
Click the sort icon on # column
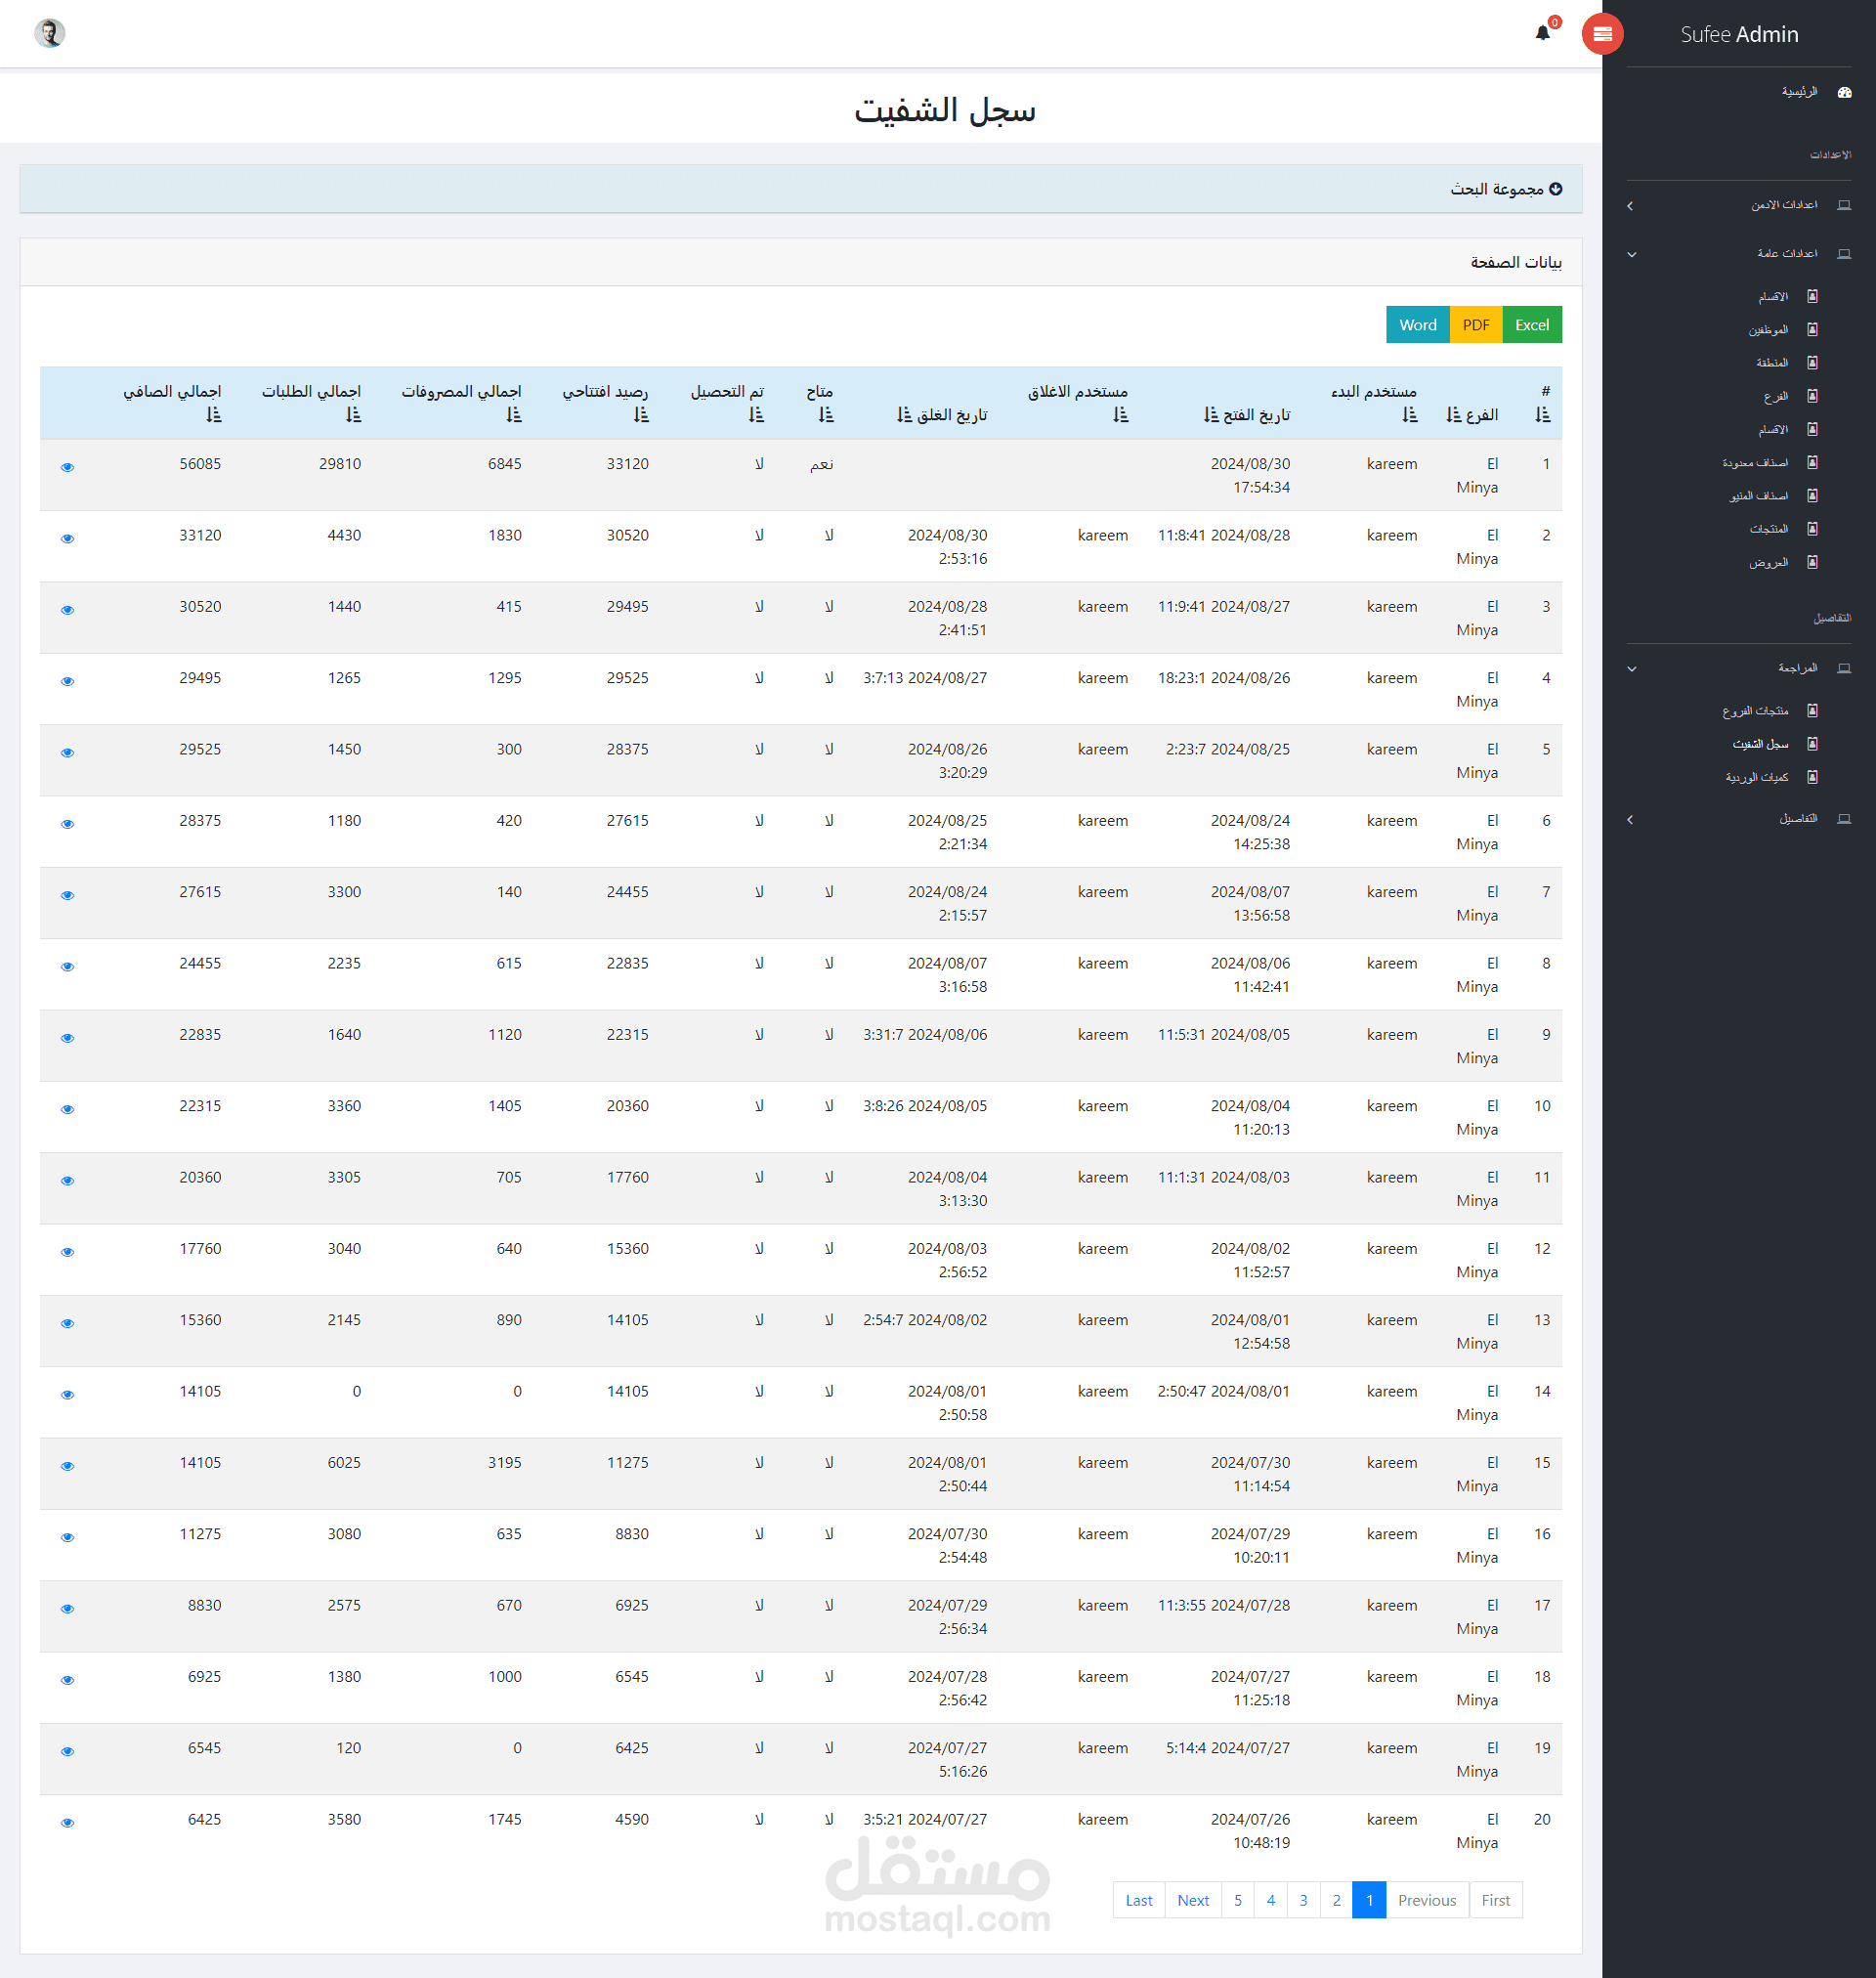[x=1542, y=415]
